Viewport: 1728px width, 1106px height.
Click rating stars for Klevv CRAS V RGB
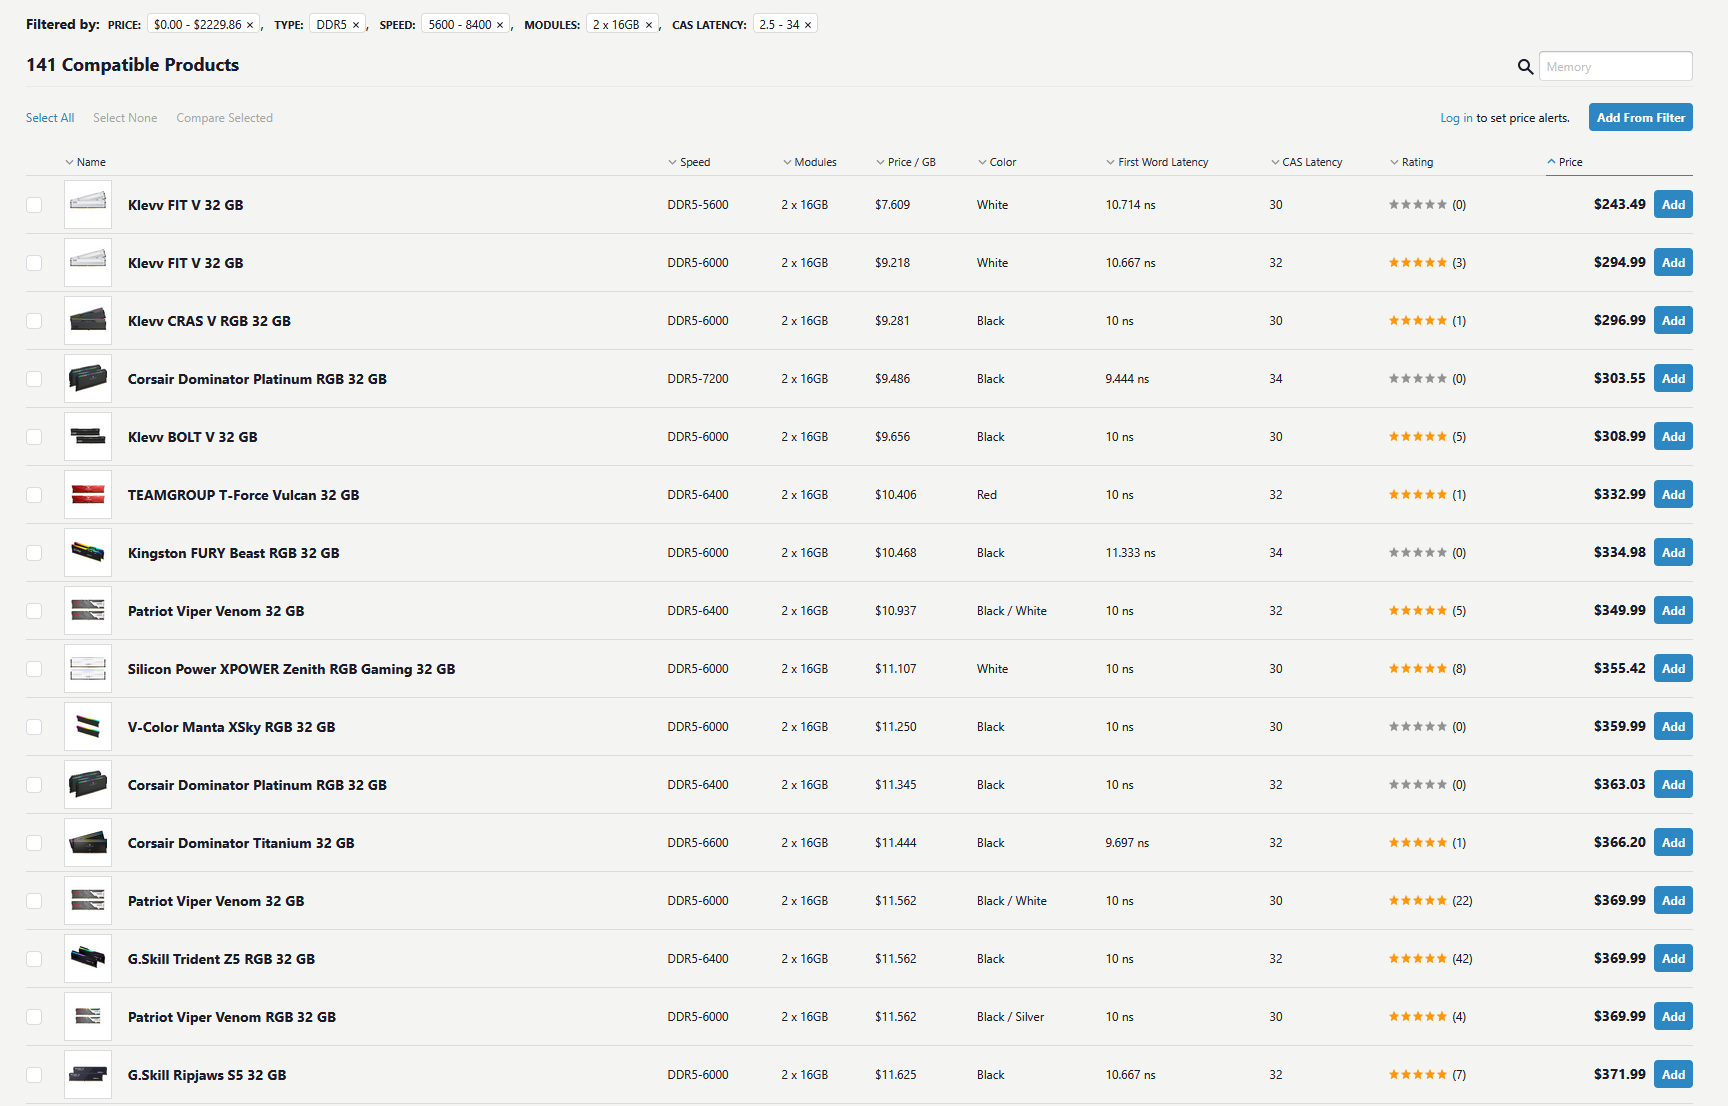click(1417, 321)
